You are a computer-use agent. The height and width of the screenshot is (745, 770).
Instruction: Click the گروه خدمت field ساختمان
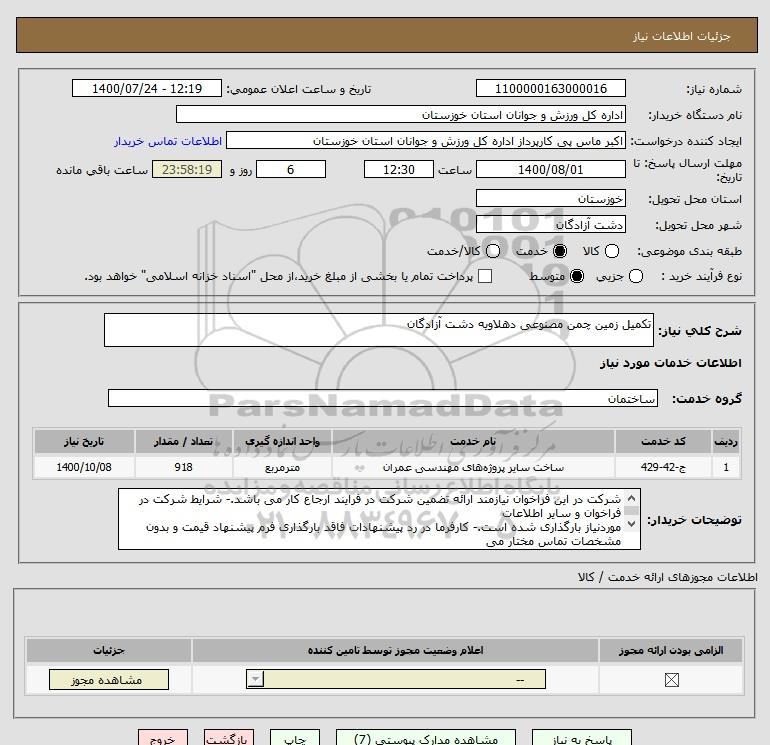(x=383, y=398)
